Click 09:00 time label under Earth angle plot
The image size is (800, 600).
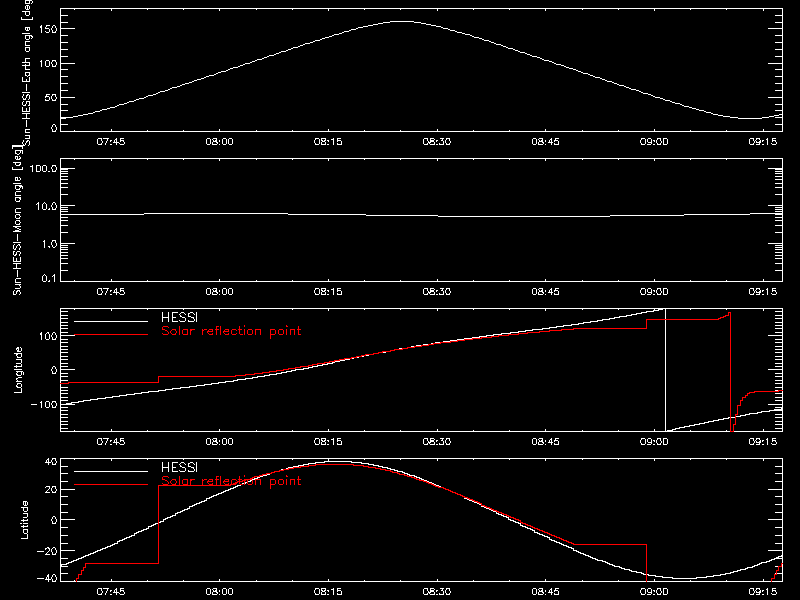click(654, 142)
